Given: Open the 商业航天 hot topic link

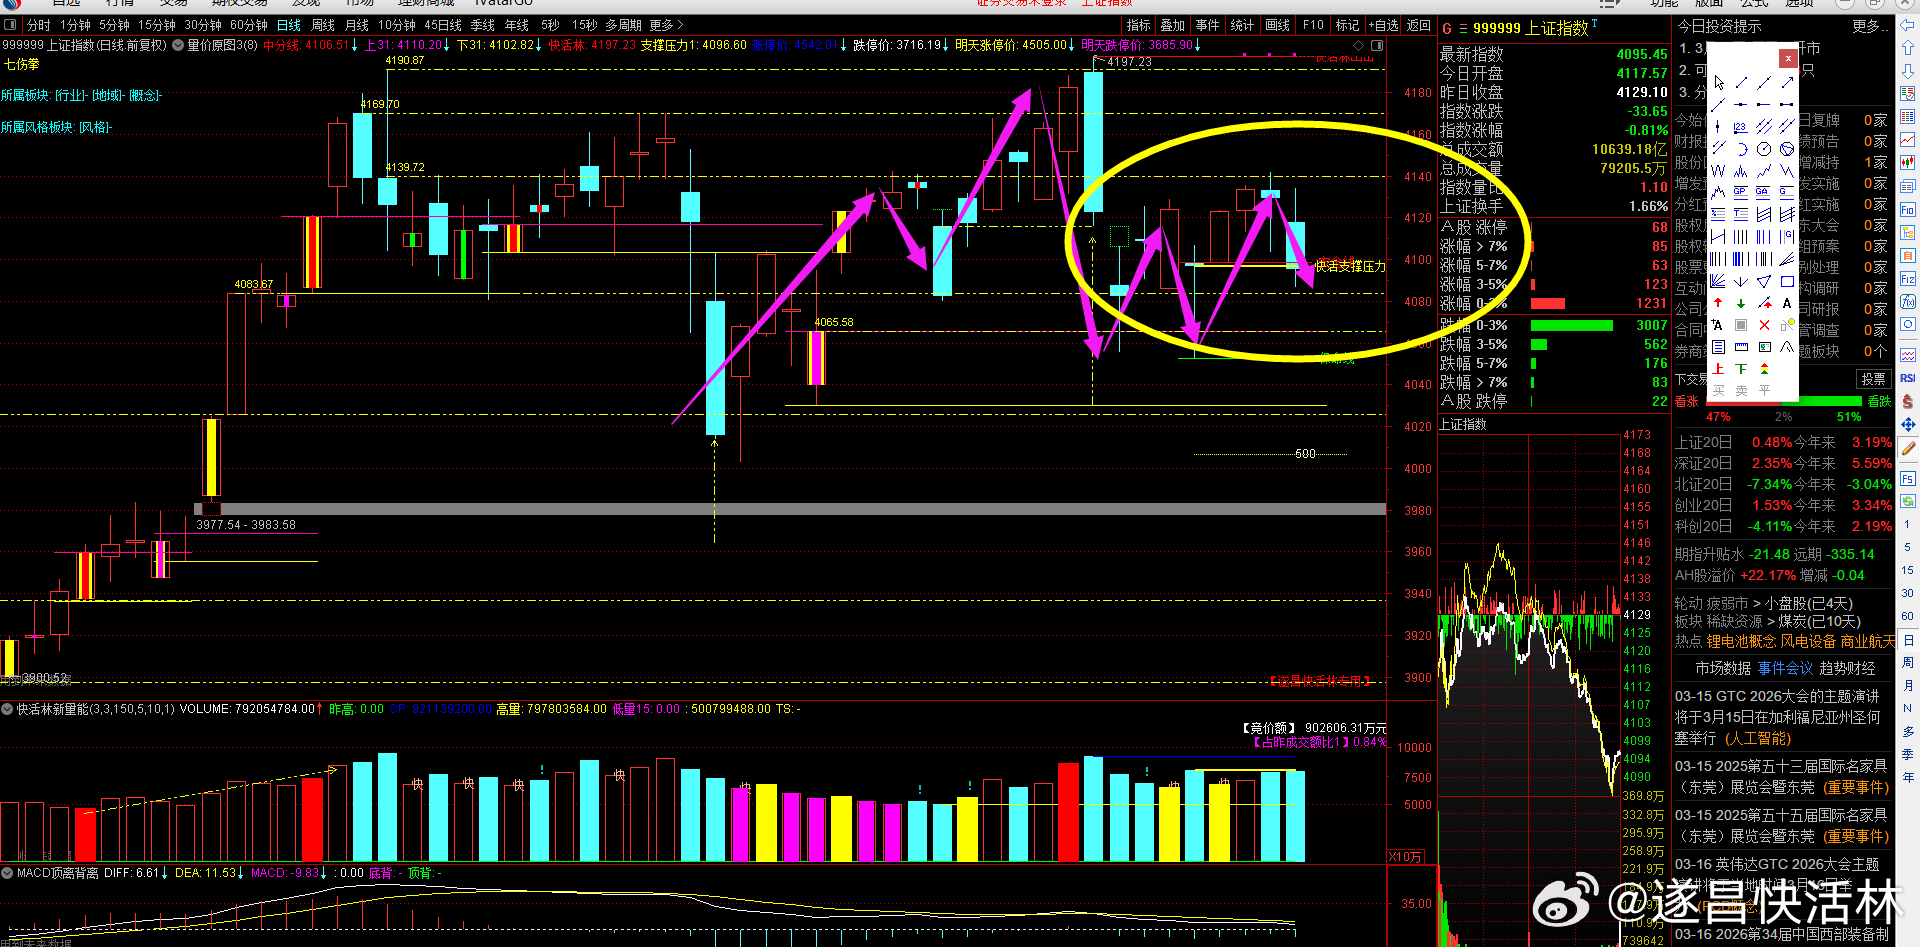Looking at the screenshot, I should [1867, 641].
